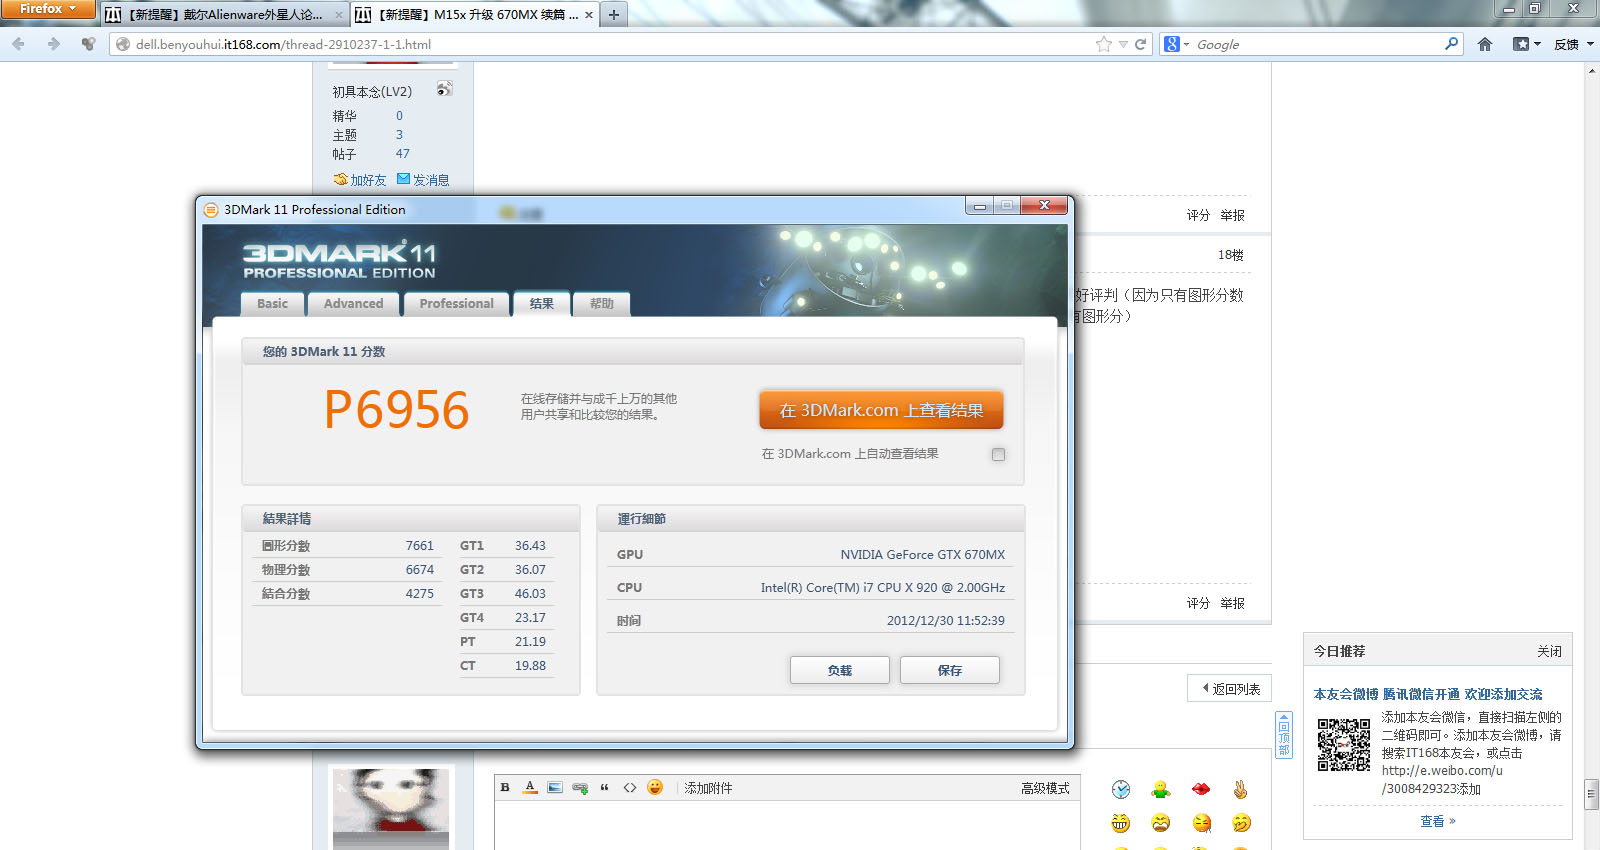The height and width of the screenshot is (850, 1600).
Task: Click the 18楼 floor number
Action: (1231, 255)
